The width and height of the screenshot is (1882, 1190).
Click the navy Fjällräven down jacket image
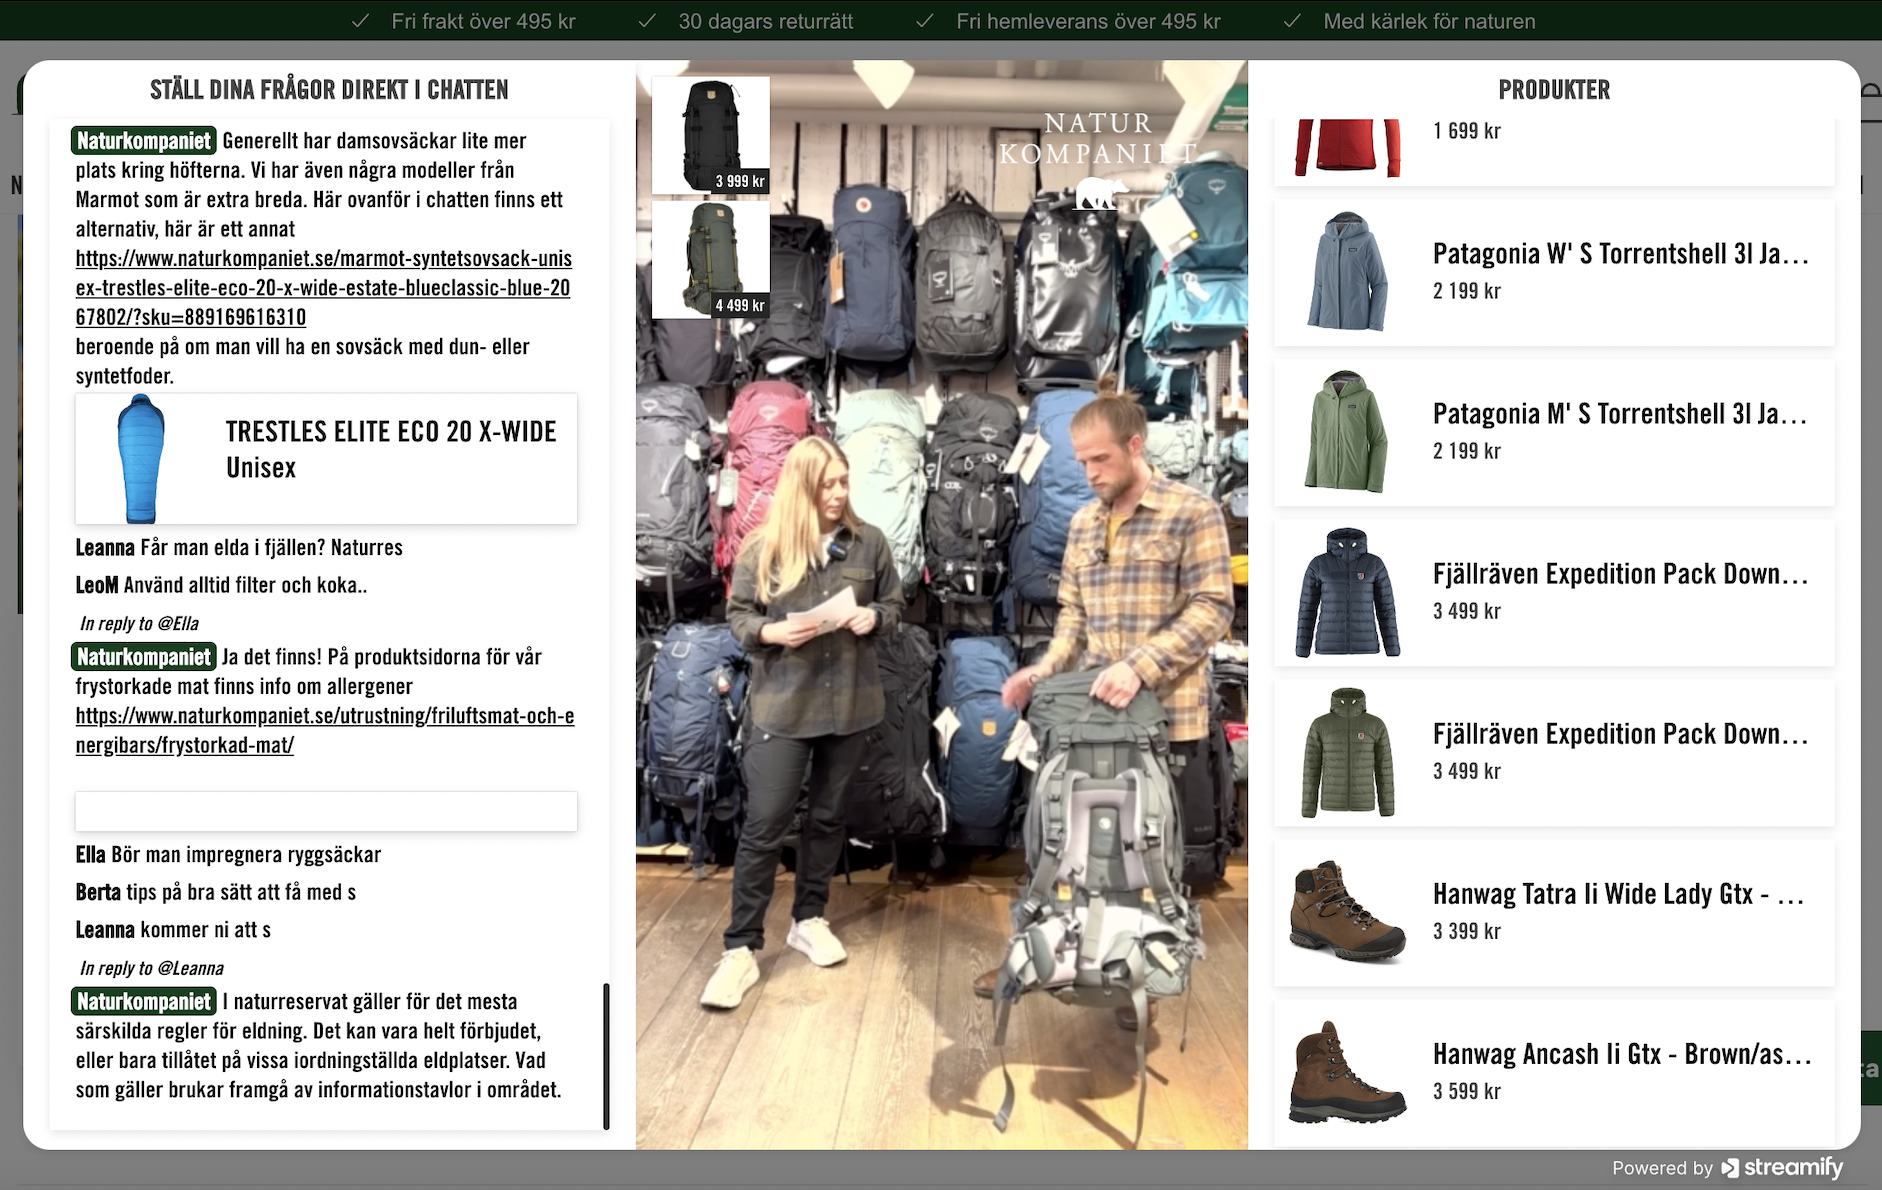(1347, 592)
